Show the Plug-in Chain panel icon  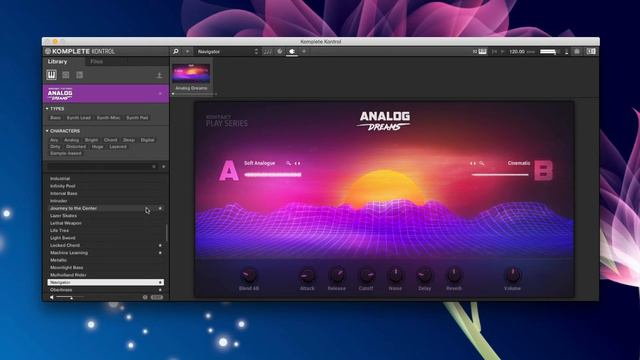(x=280, y=51)
